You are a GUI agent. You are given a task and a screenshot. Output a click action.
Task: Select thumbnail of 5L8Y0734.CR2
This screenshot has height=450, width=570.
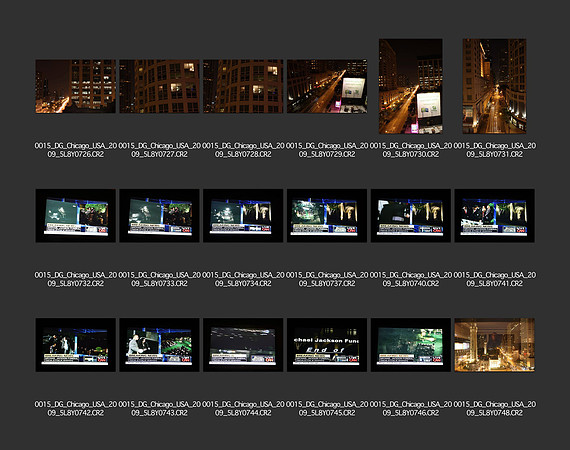tap(243, 216)
